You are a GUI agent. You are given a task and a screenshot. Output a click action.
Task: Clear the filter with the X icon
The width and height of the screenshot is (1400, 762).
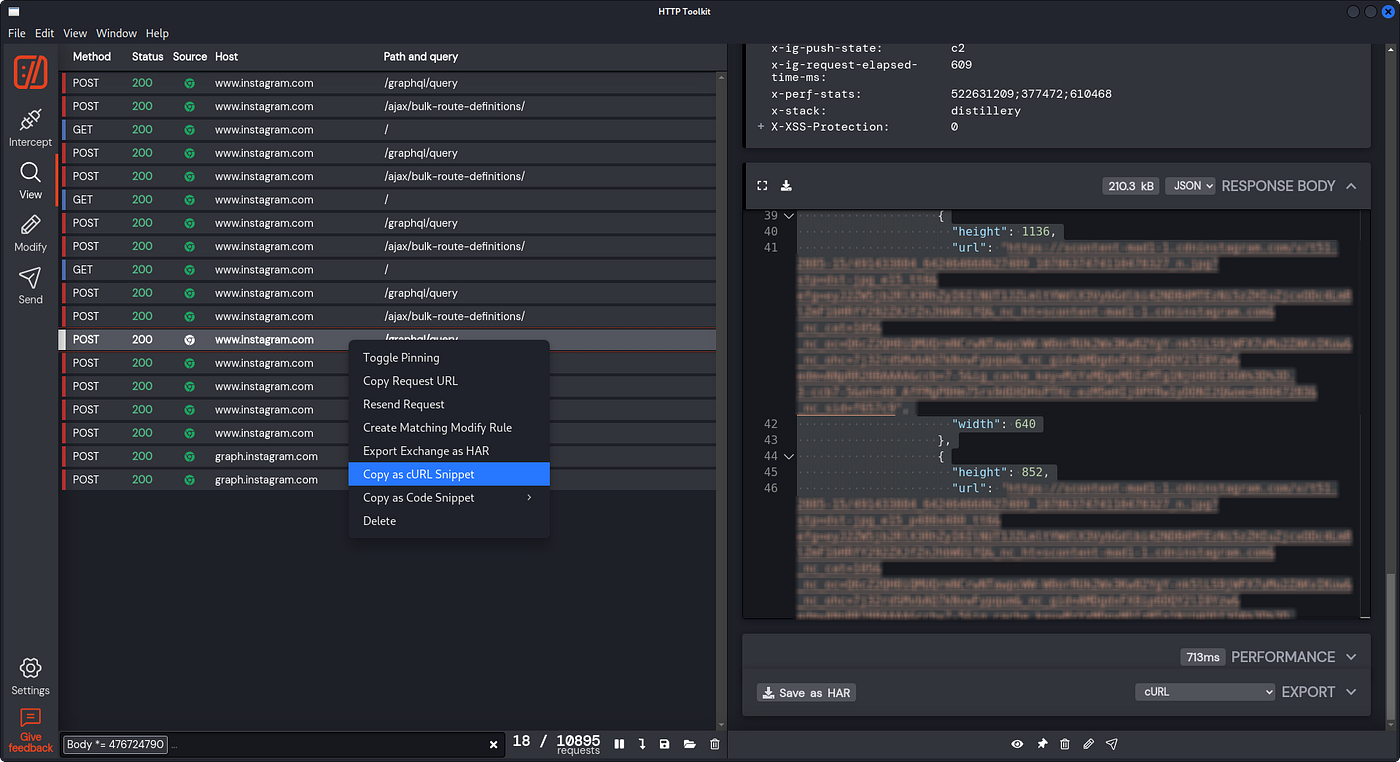tap(493, 745)
